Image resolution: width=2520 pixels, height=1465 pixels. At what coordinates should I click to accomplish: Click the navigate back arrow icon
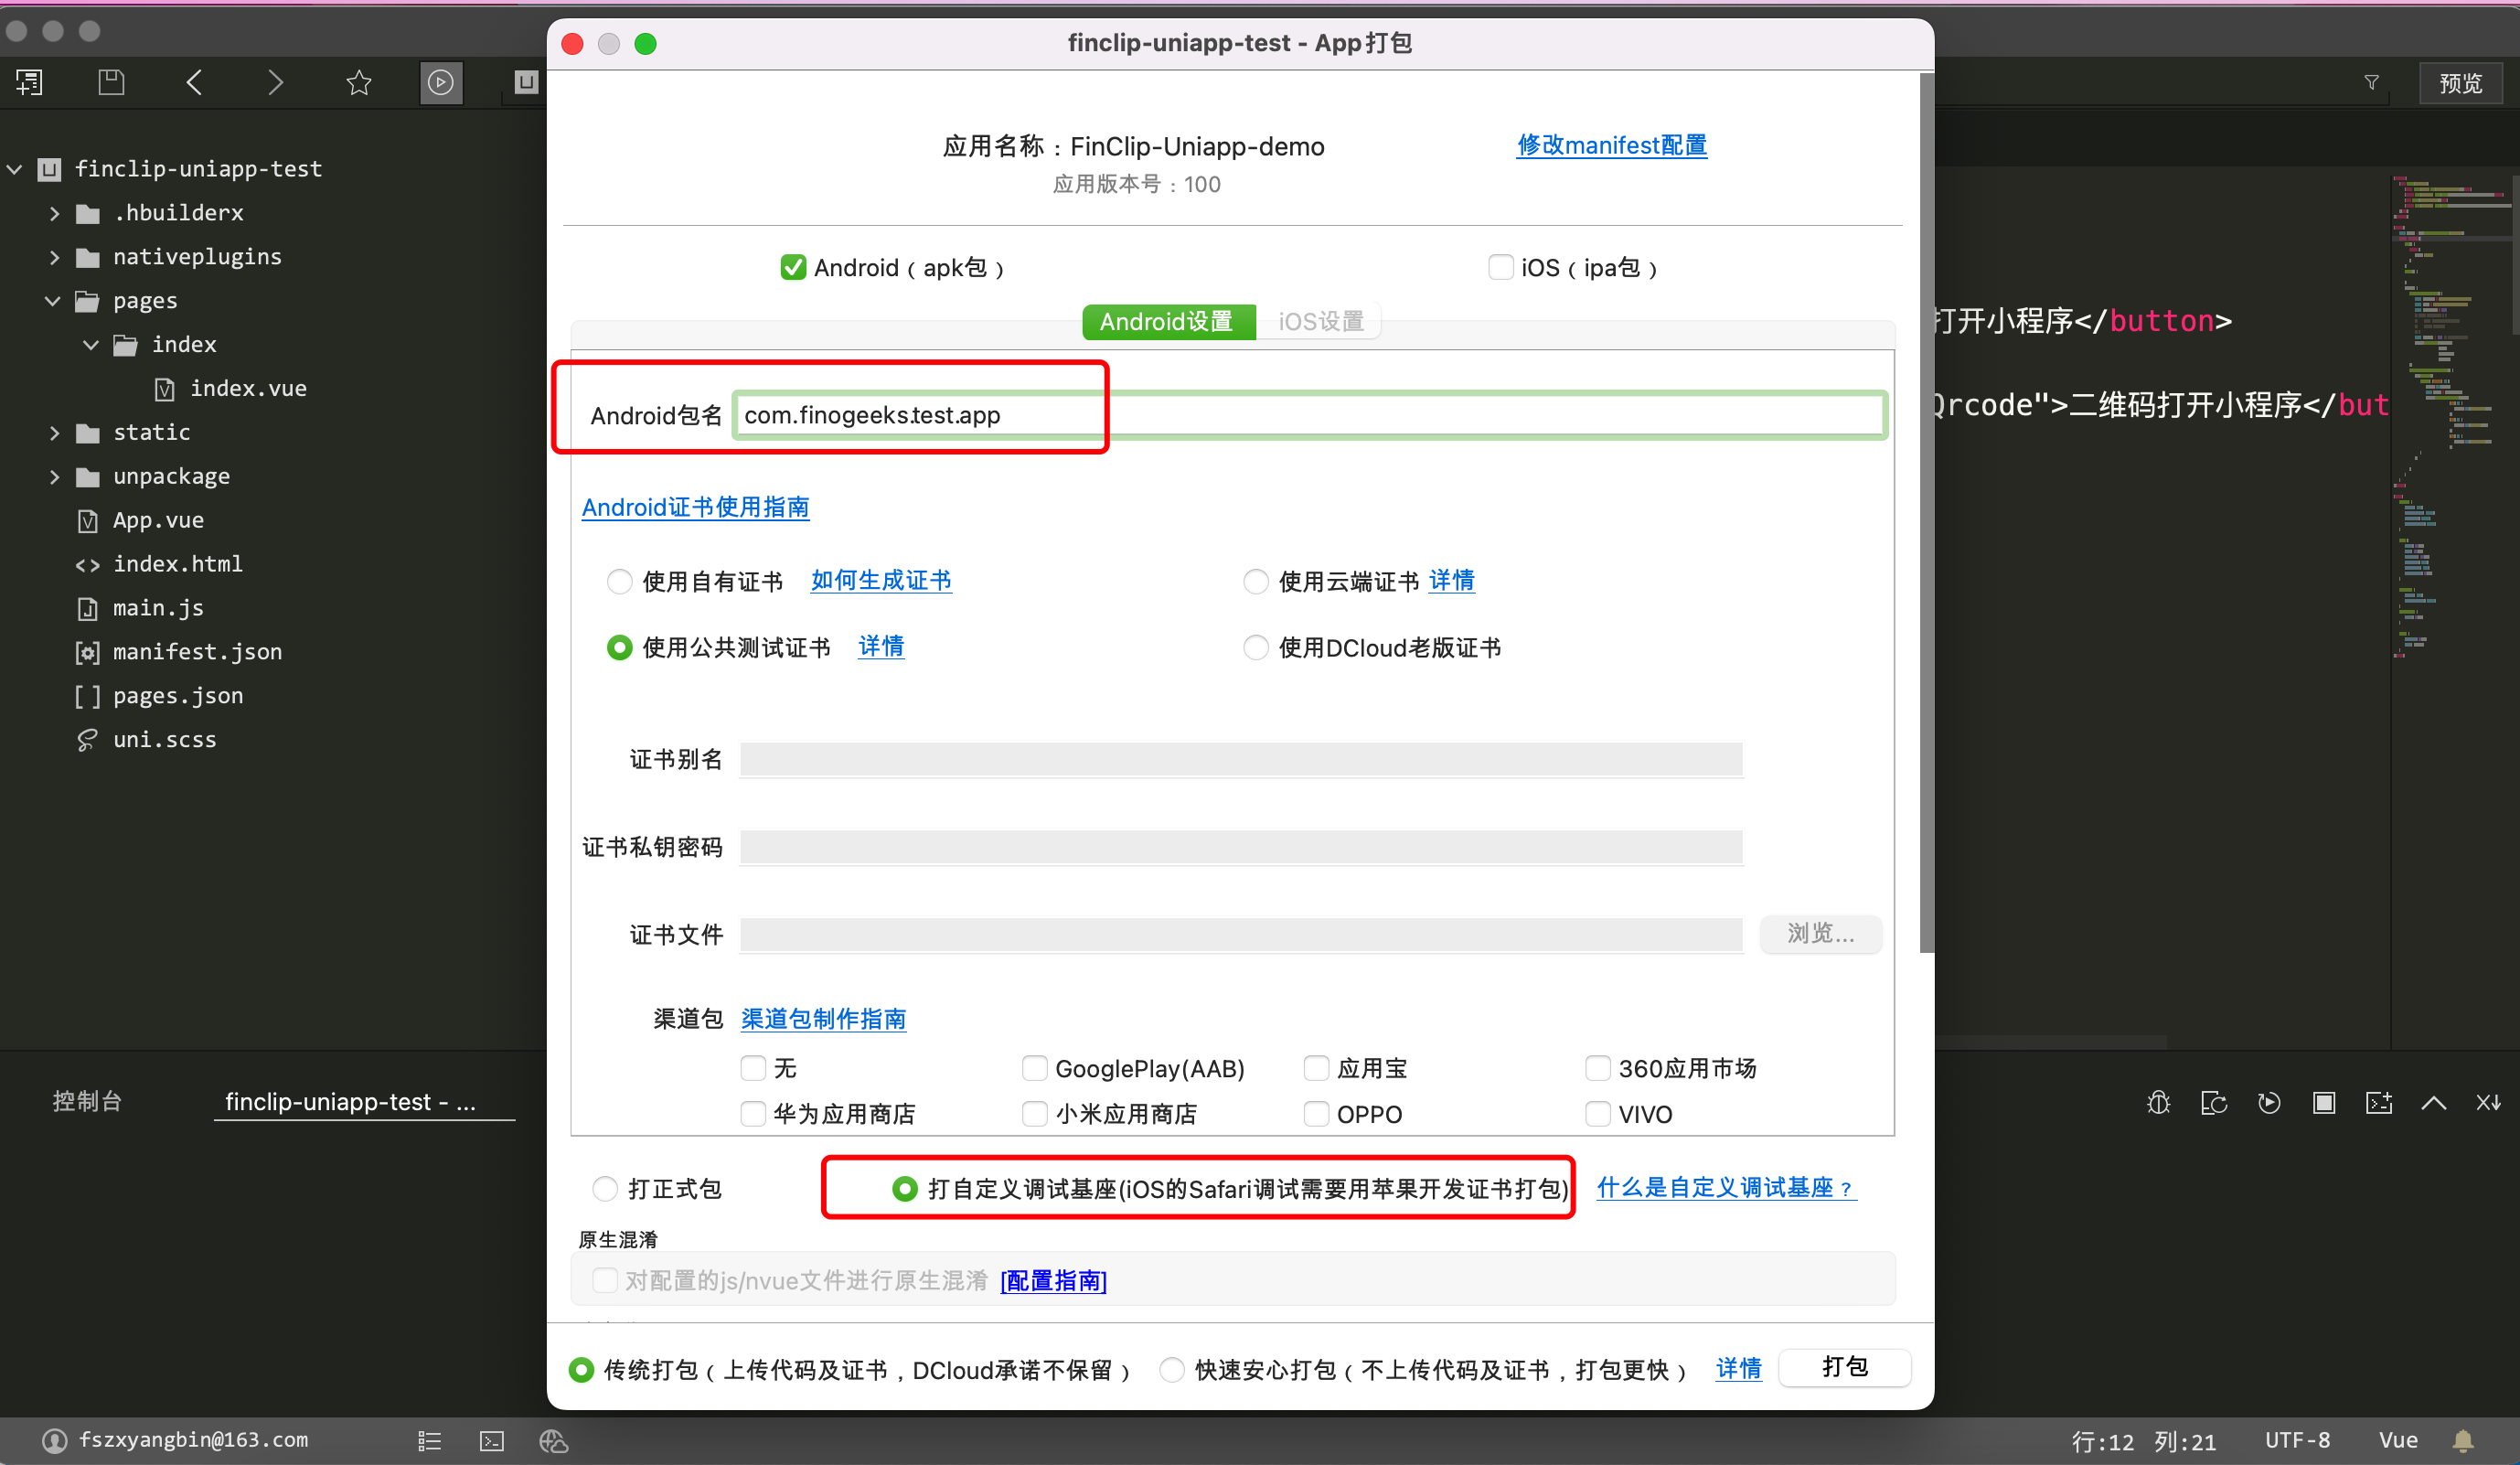(x=194, y=82)
